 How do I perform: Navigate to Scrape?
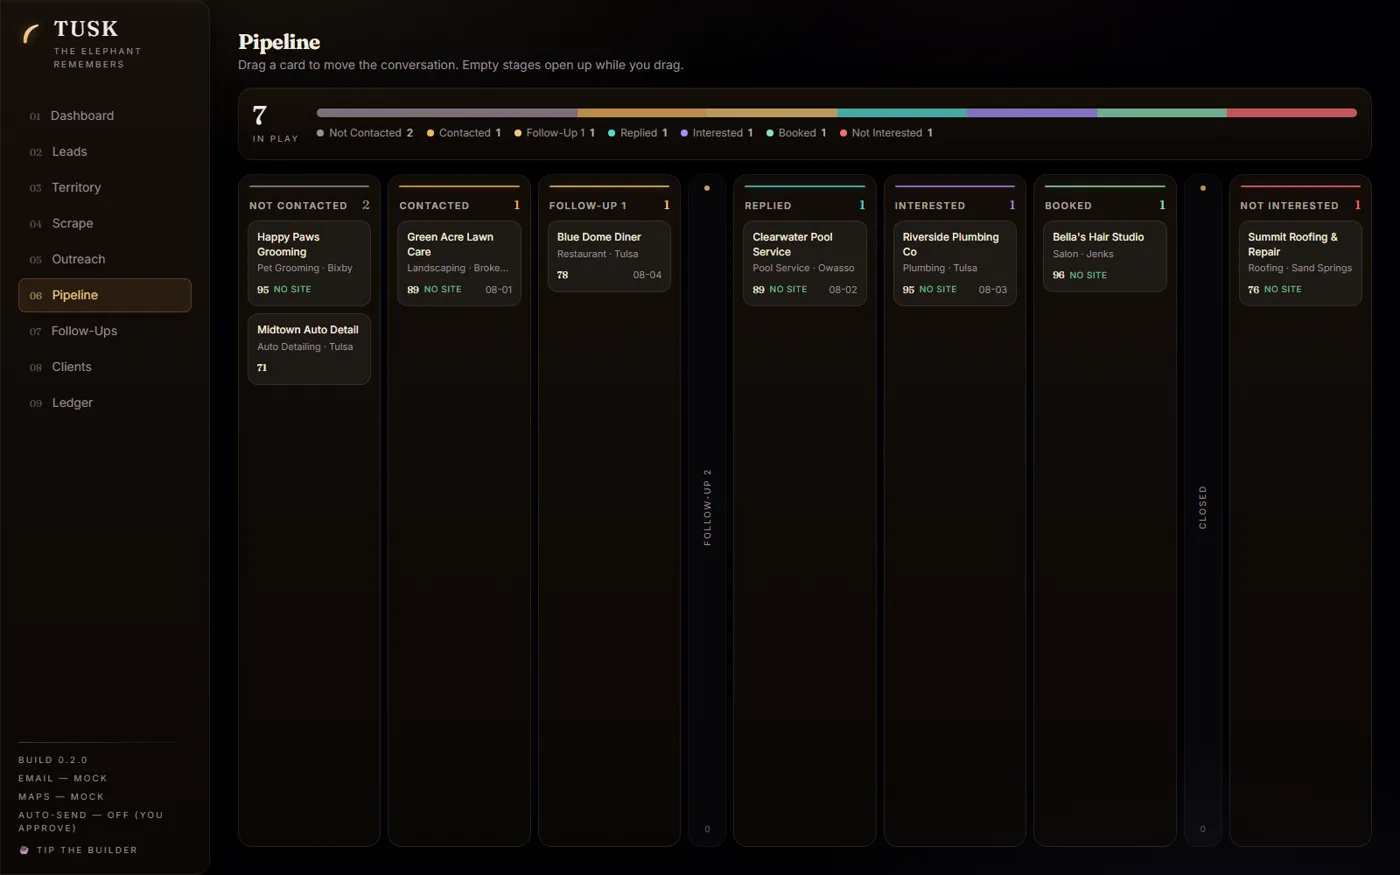[x=104, y=224]
